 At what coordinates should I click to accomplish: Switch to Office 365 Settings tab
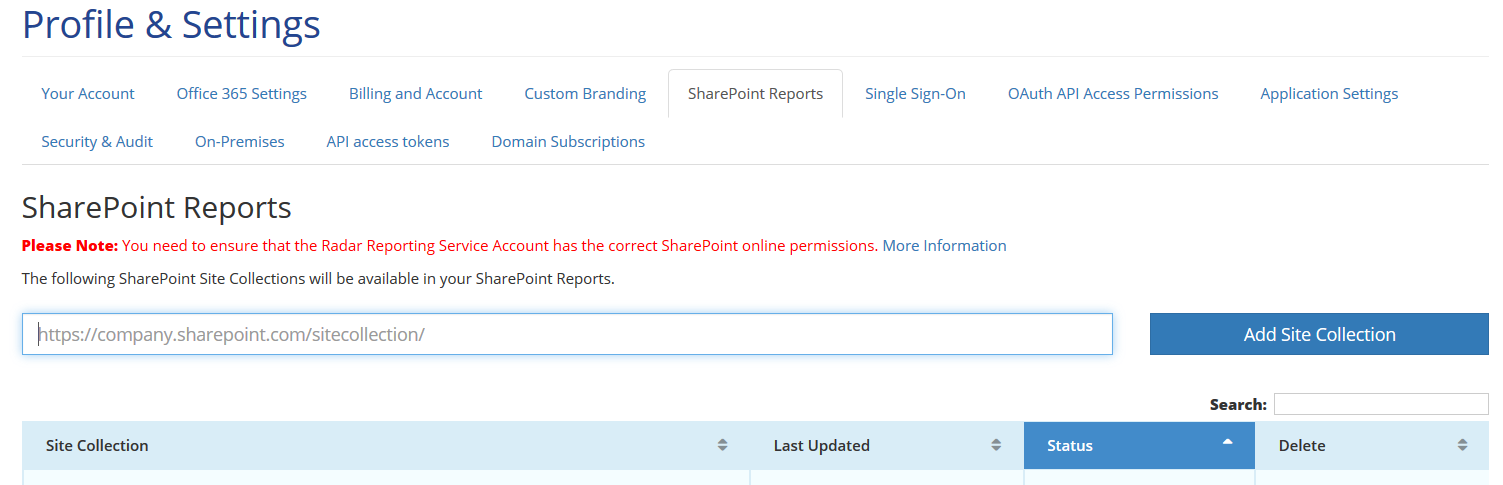[242, 94]
